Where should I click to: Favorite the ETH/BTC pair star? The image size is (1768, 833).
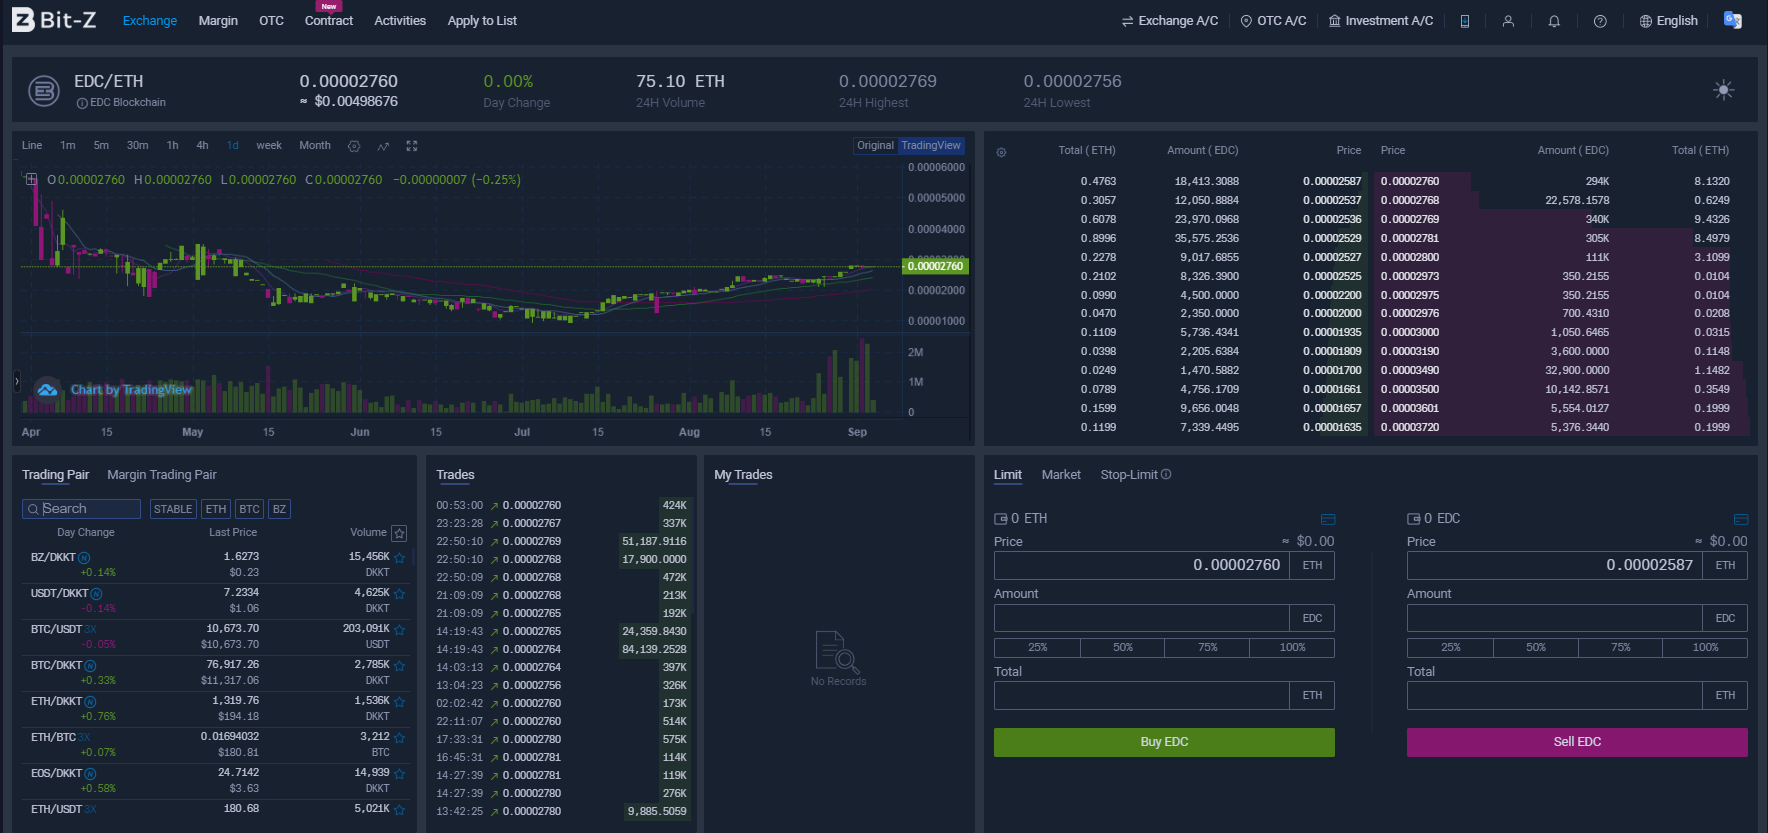pyautogui.click(x=400, y=738)
